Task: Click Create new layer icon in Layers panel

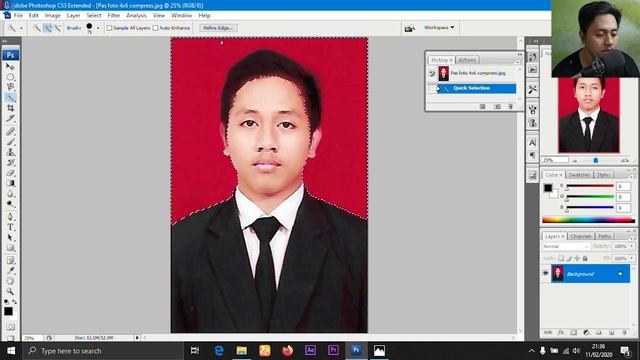Action: [611, 333]
